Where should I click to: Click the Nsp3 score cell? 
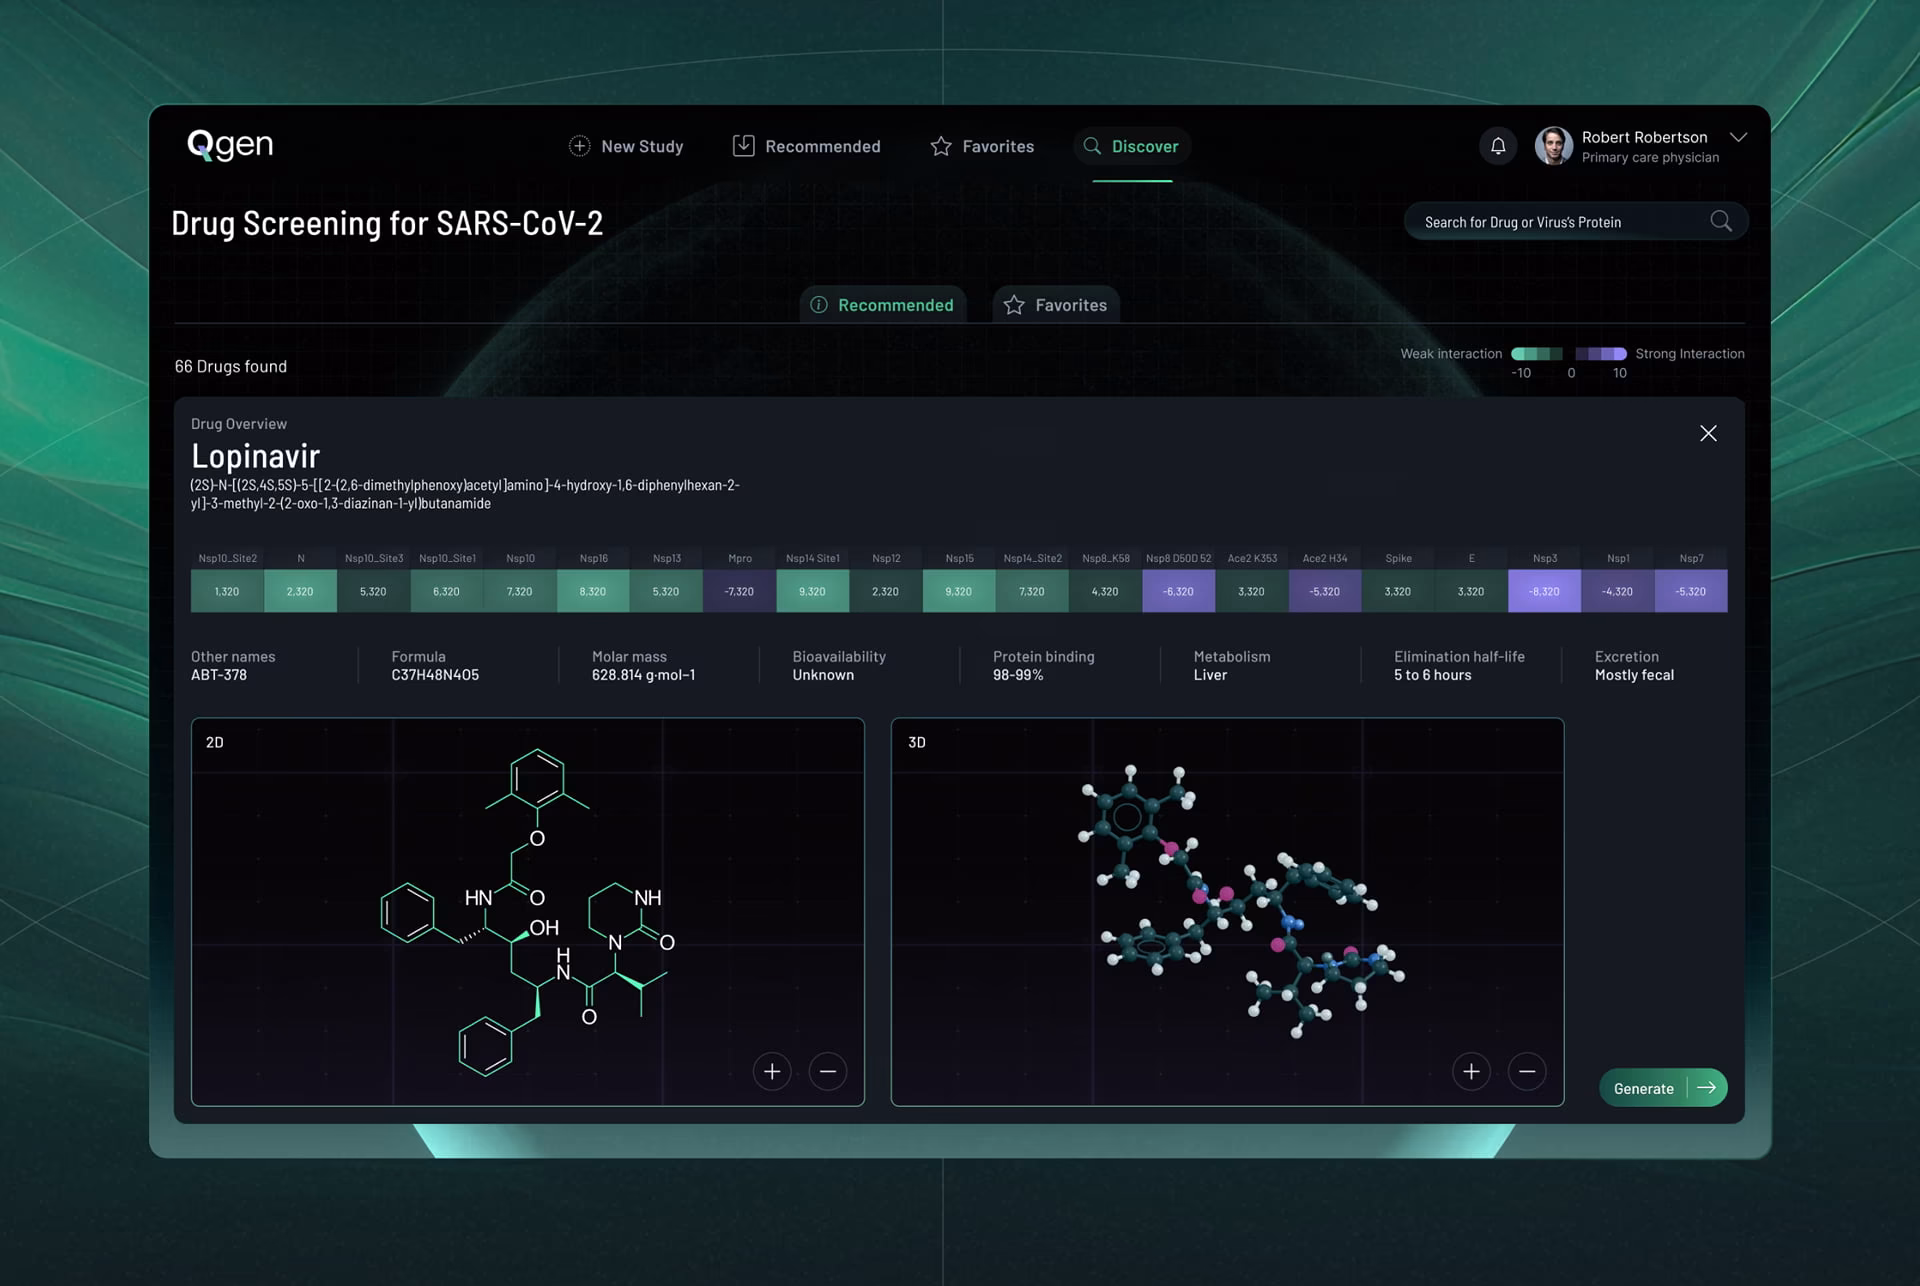click(x=1544, y=591)
